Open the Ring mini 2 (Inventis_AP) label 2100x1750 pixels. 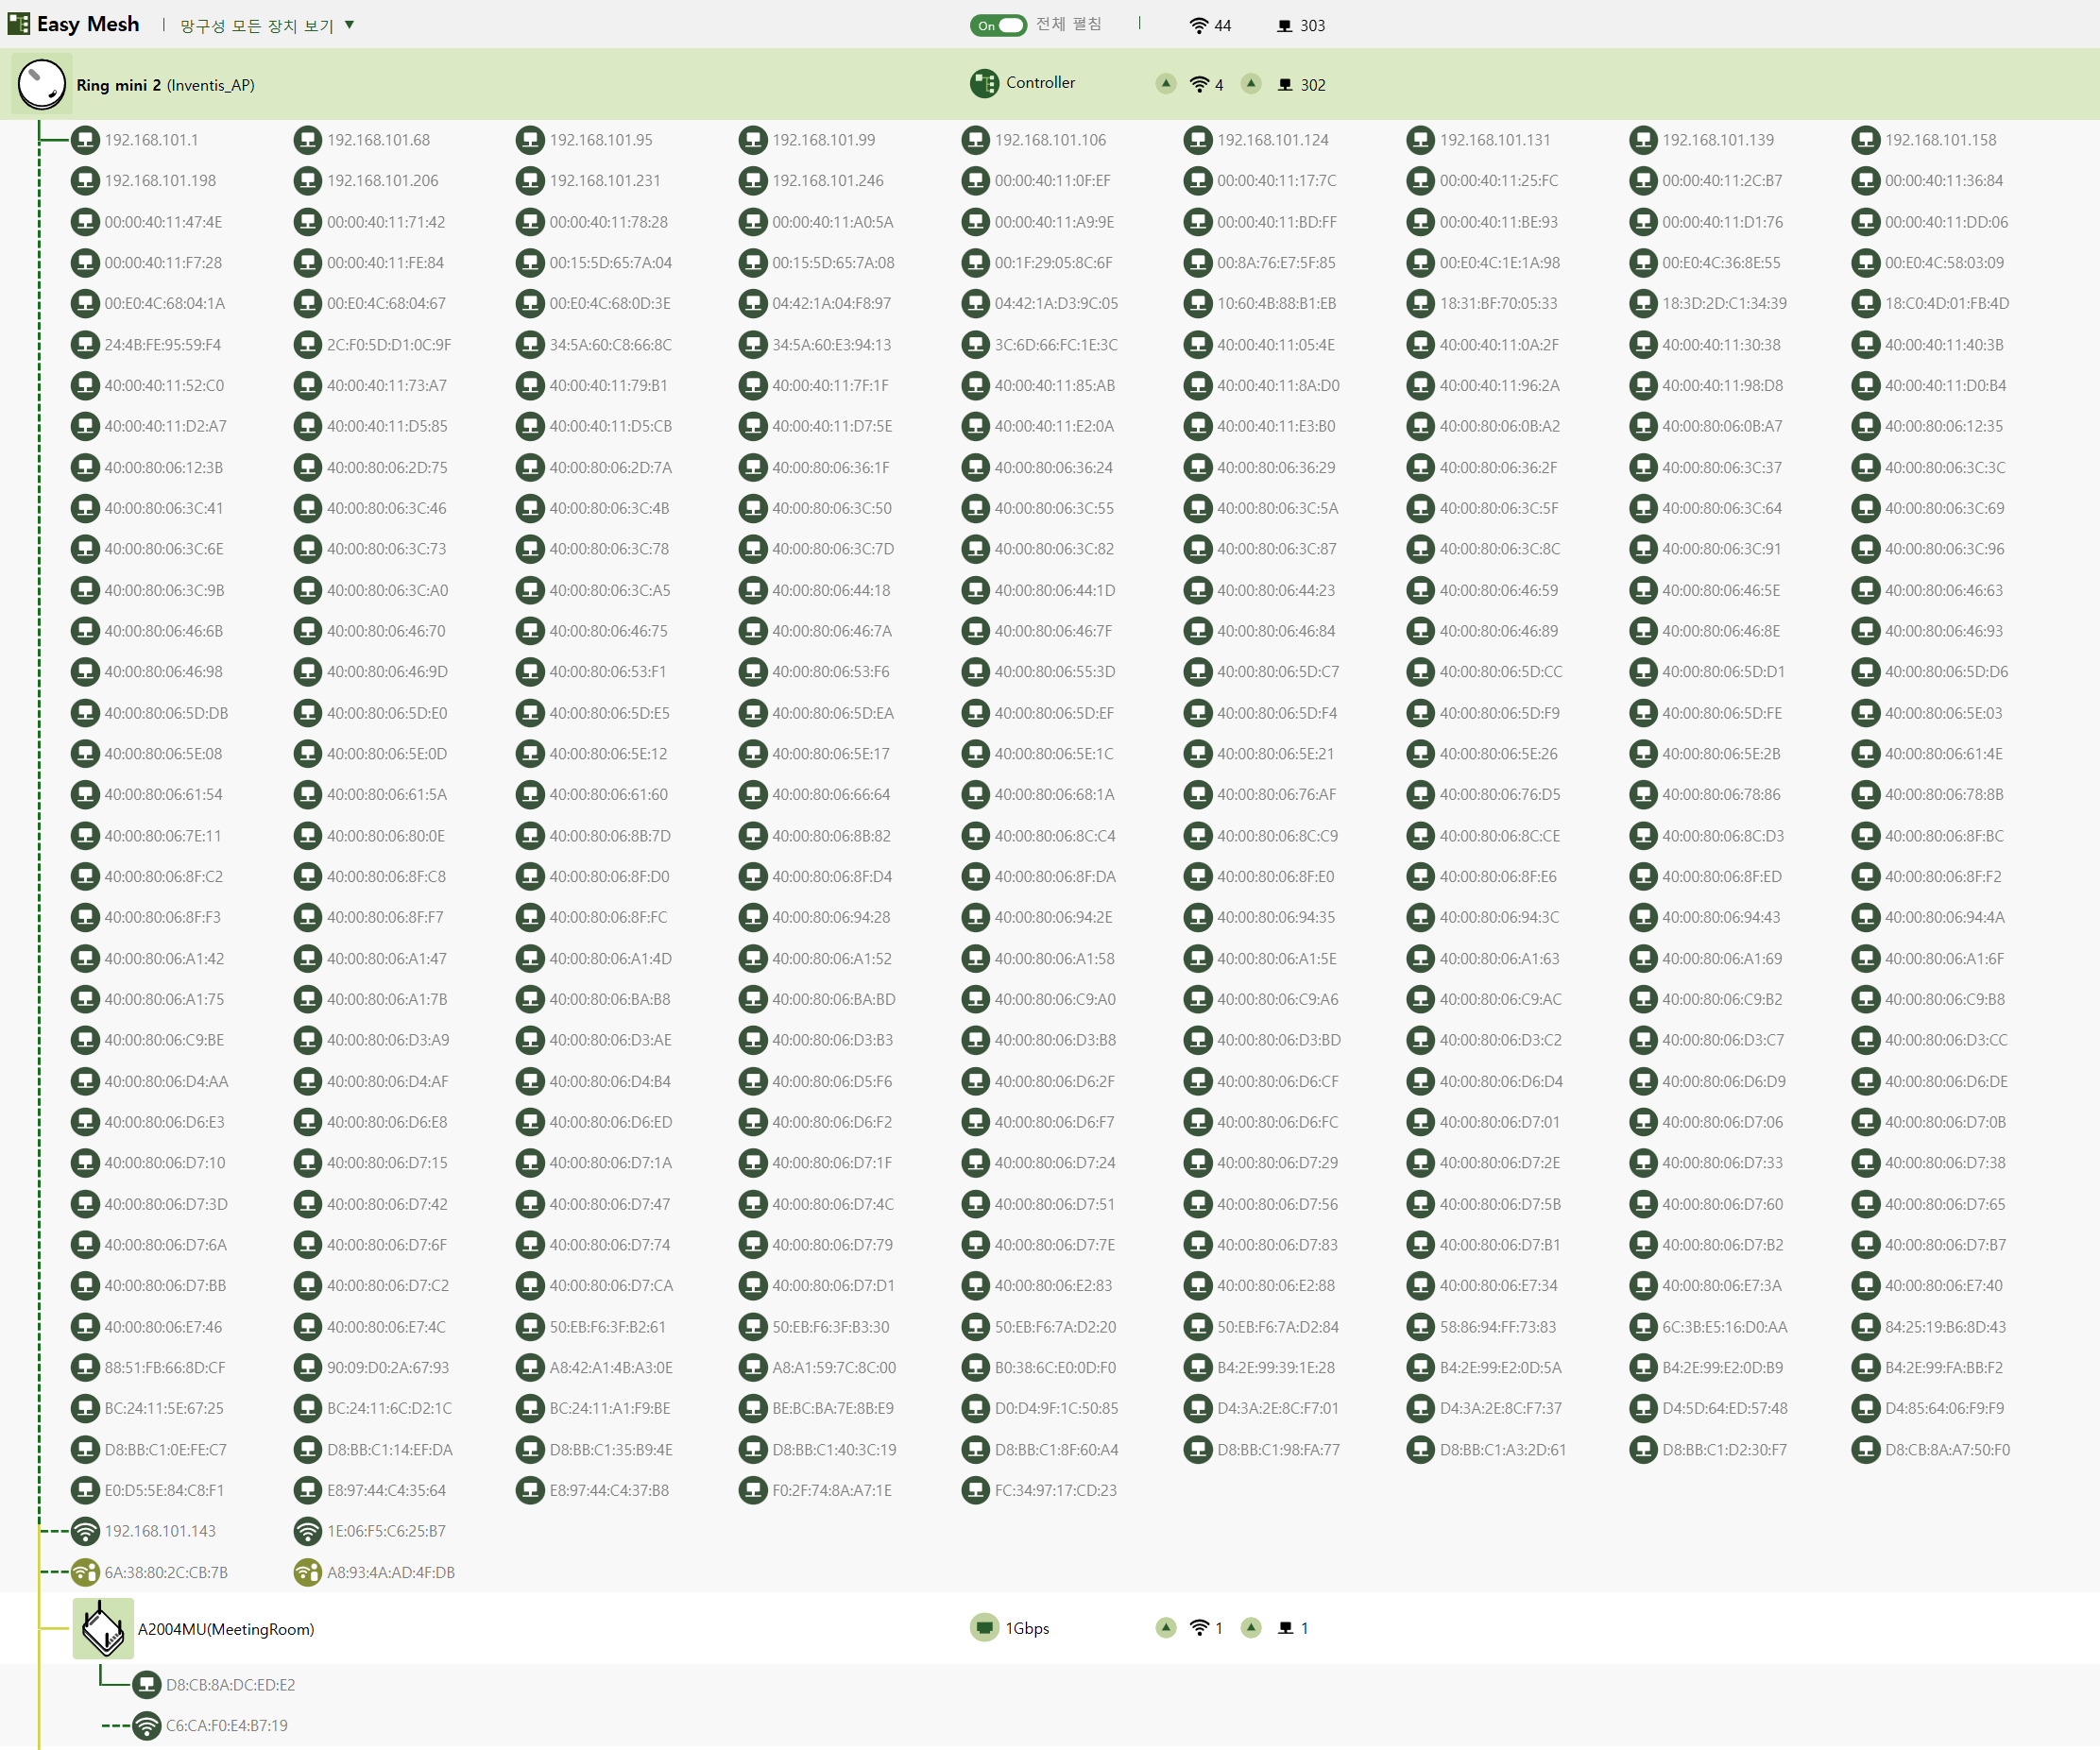(x=166, y=85)
